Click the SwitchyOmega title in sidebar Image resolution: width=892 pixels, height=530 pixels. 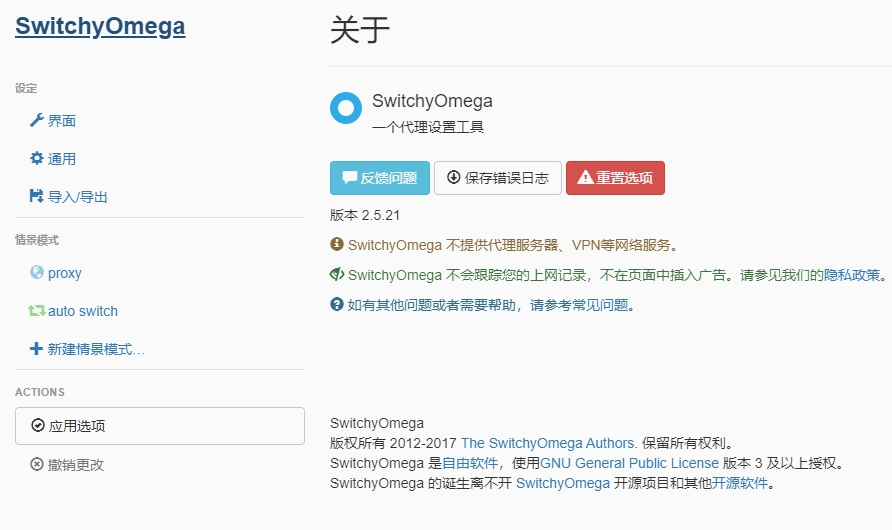pyautogui.click(x=100, y=27)
